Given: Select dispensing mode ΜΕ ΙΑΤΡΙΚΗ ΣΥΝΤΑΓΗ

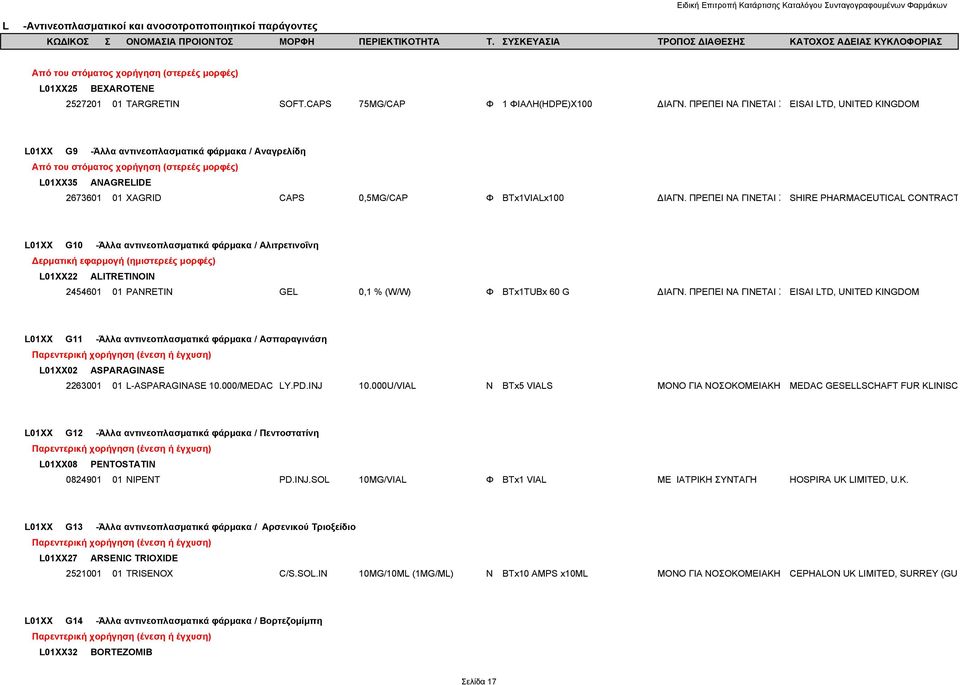Looking at the screenshot, I should pyautogui.click(x=707, y=480).
